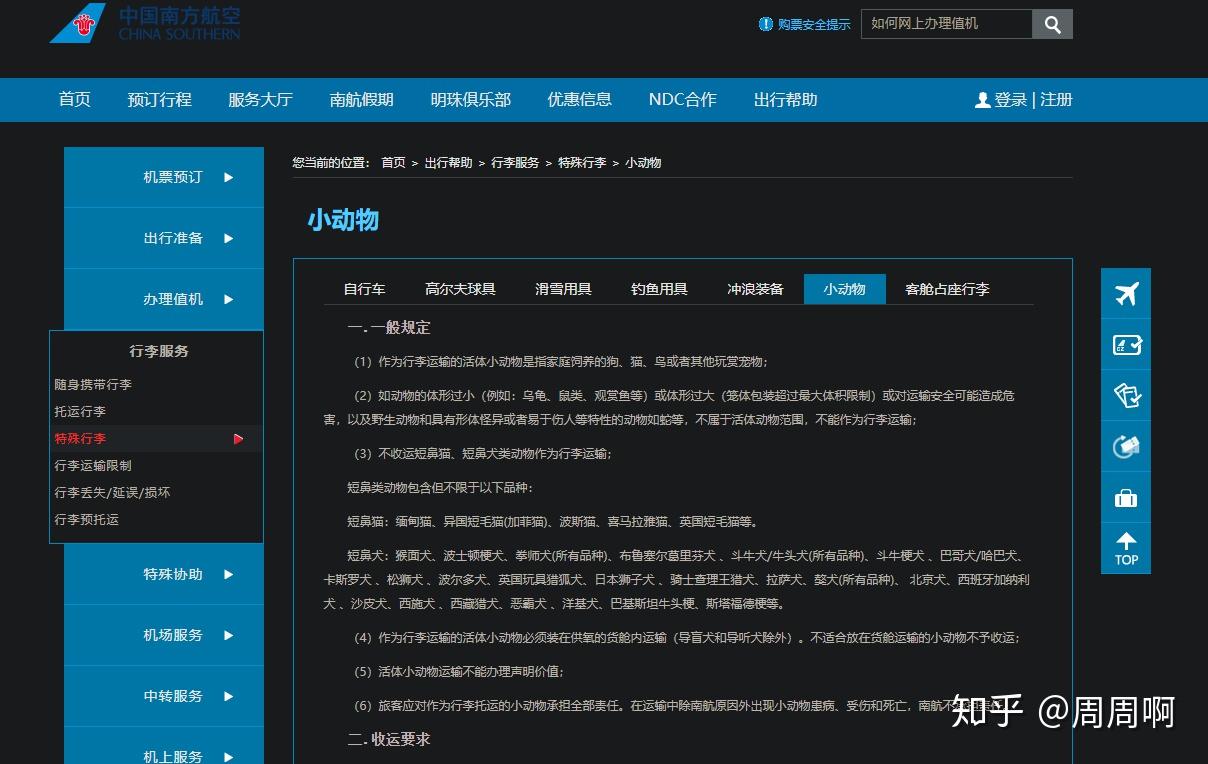Open the 机场服务 sidebar section
This screenshot has height=764, width=1208.
164,635
